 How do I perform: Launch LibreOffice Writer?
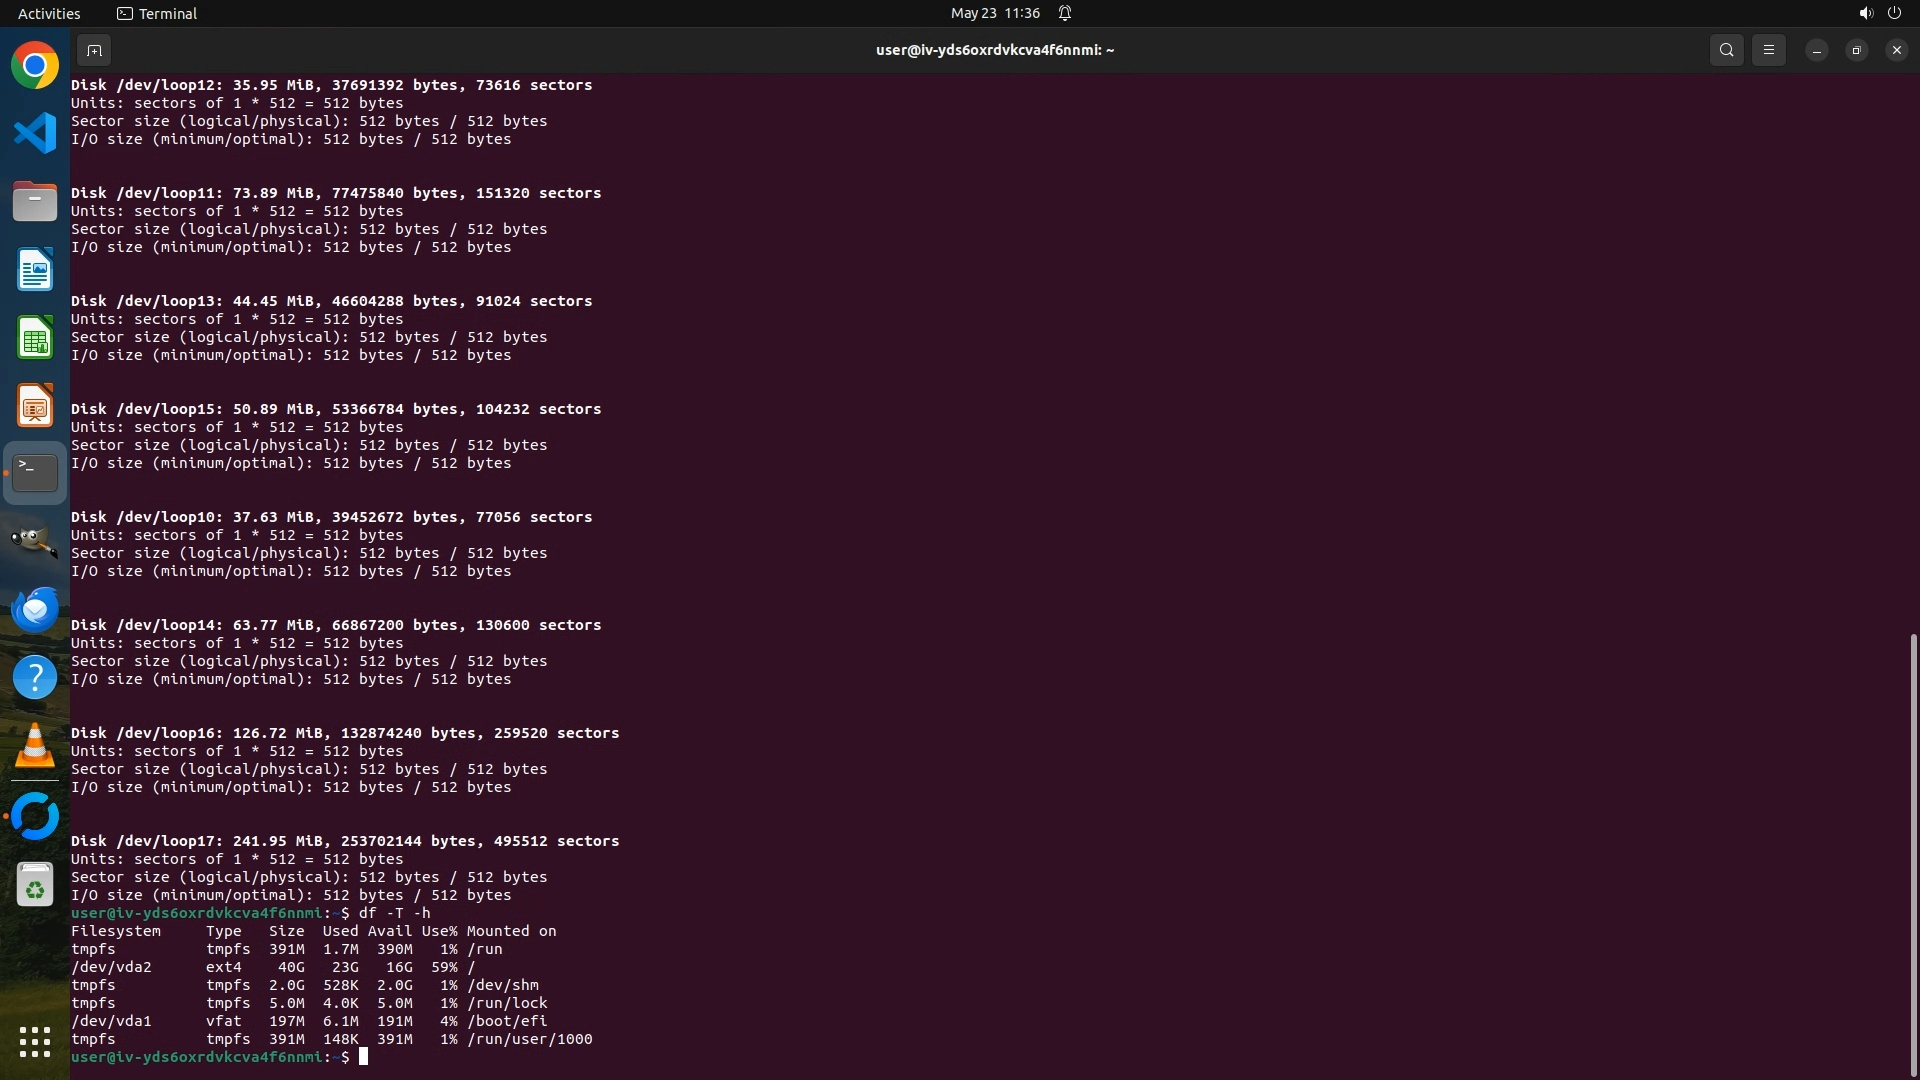pos(35,270)
